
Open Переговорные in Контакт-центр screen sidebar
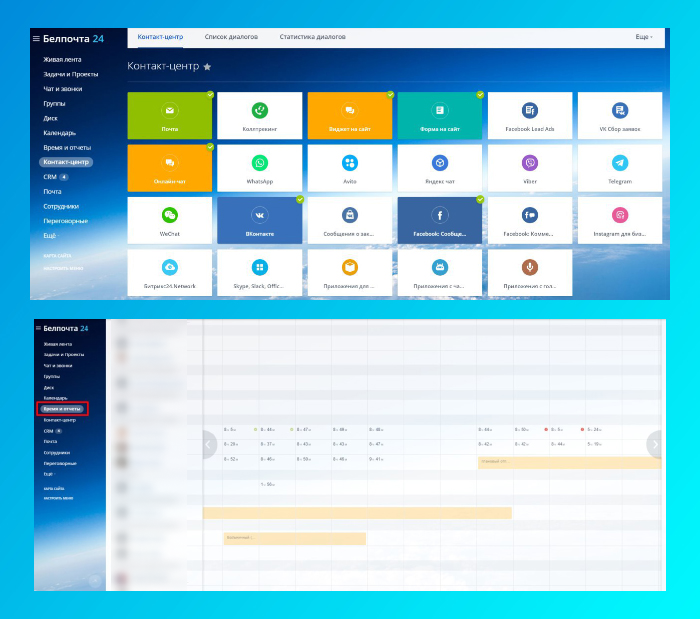(x=66, y=221)
